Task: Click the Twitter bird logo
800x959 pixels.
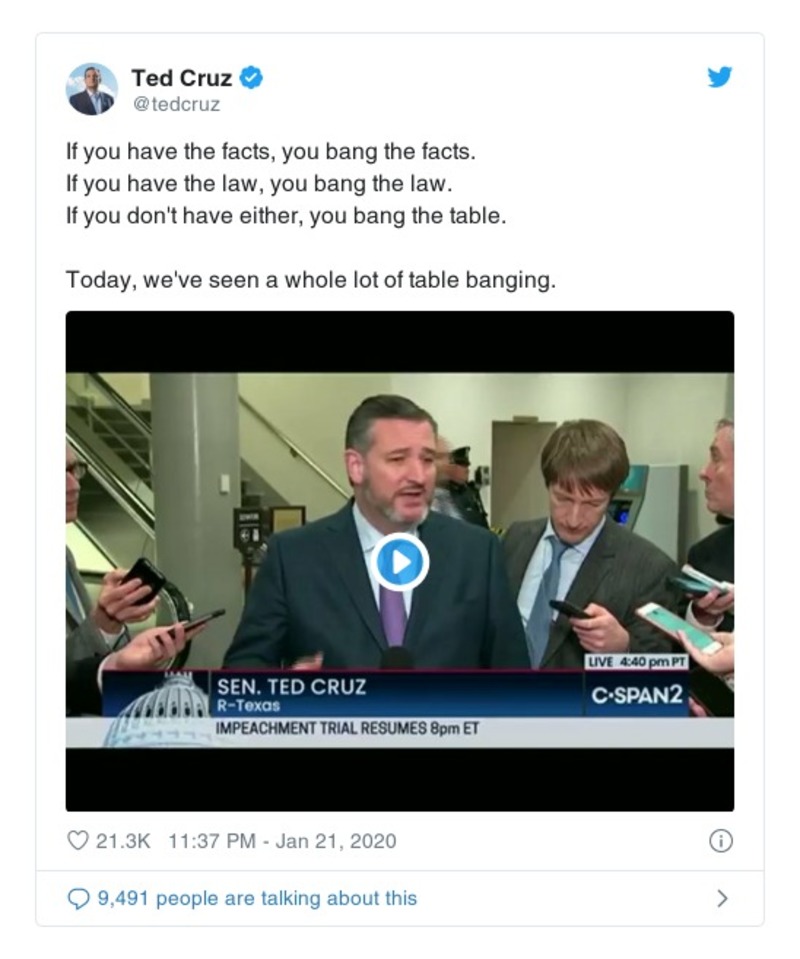Action: click(x=719, y=75)
